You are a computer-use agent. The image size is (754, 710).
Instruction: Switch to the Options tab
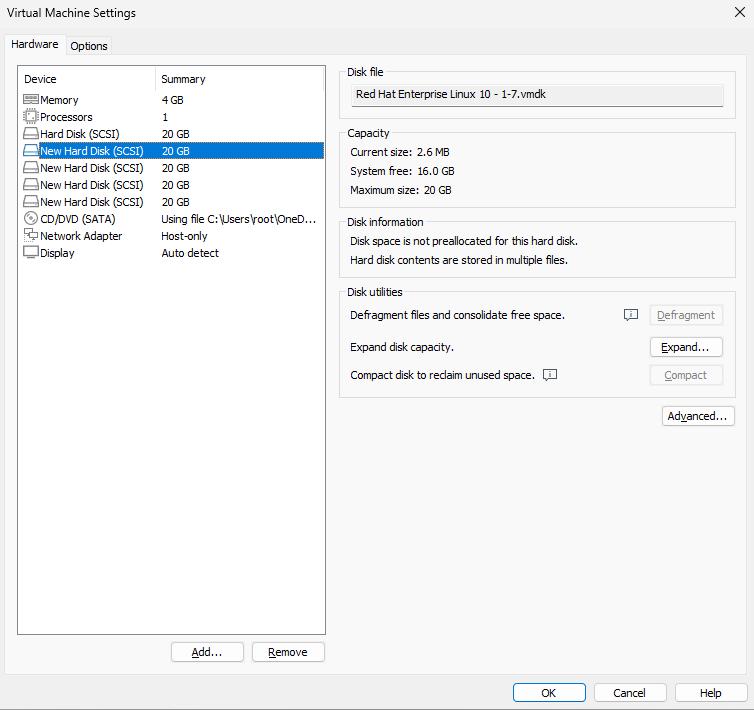89,46
